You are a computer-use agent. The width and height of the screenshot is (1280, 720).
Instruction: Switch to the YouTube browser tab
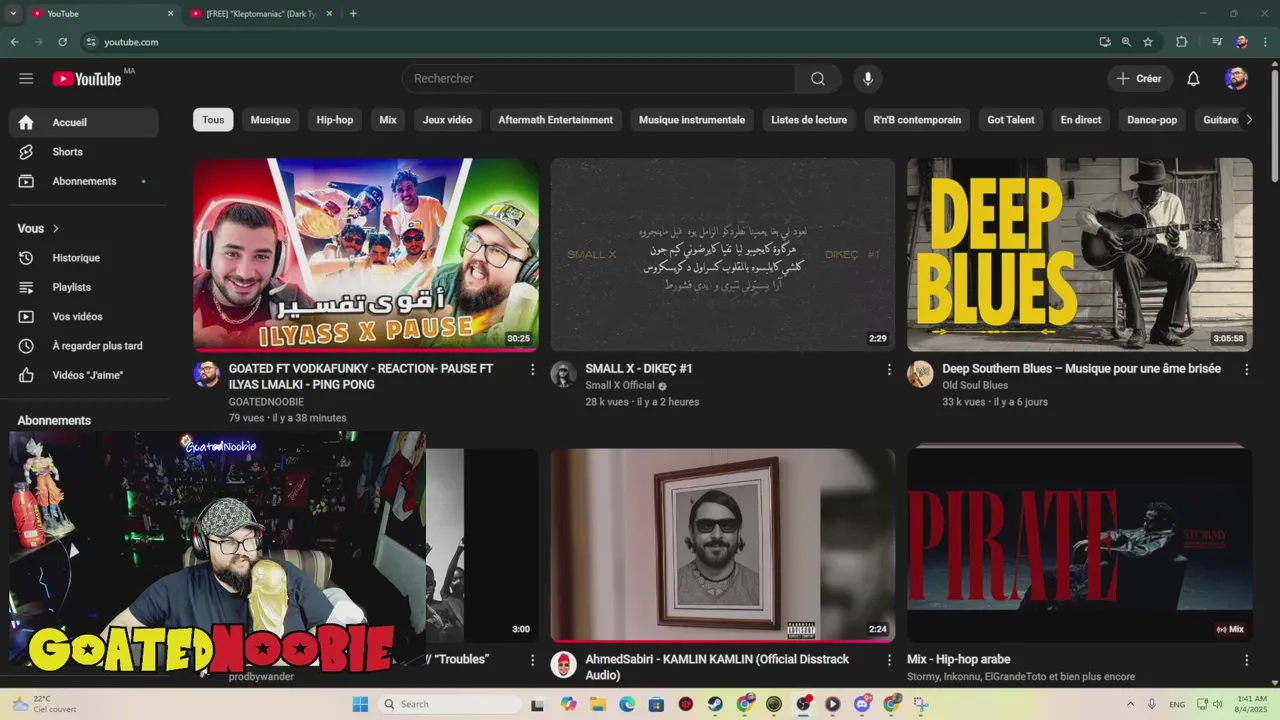tap(100, 13)
